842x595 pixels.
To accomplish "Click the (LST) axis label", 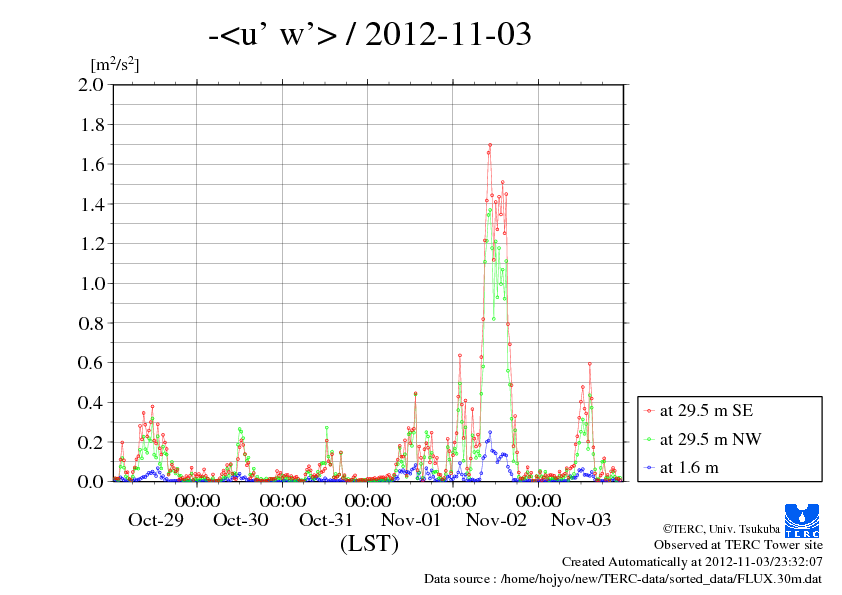I will click(369, 543).
